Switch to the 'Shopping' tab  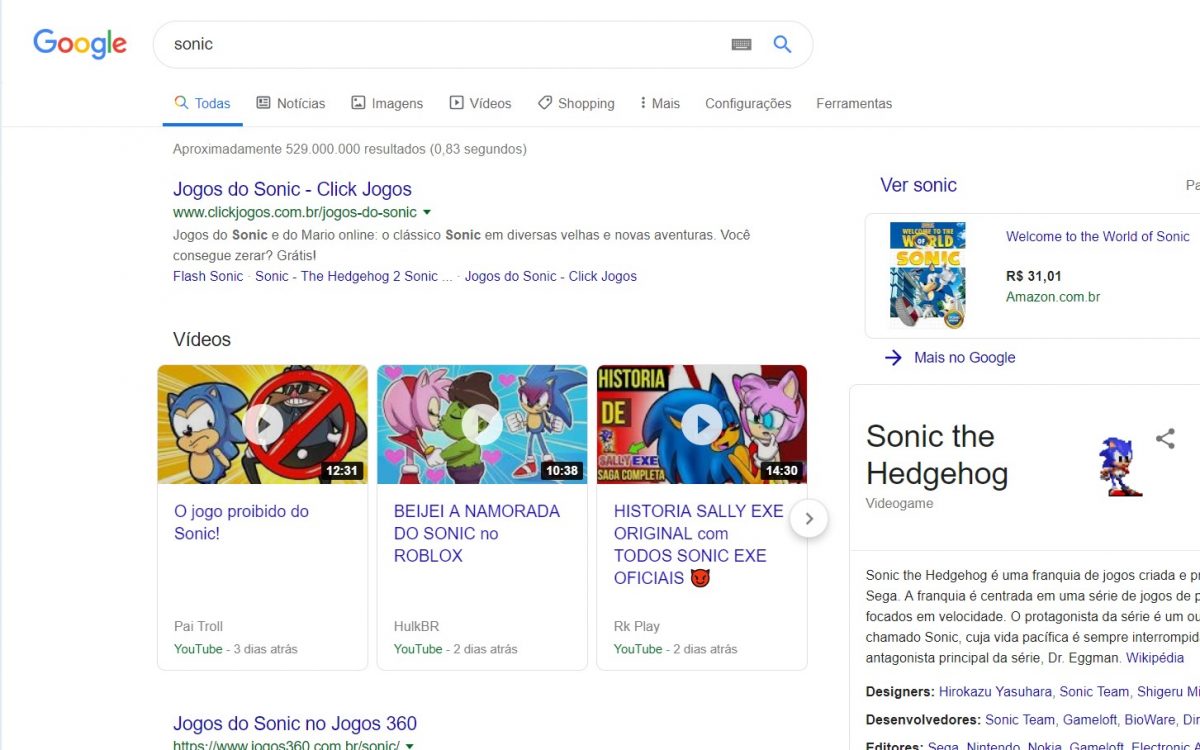pyautogui.click(x=576, y=103)
